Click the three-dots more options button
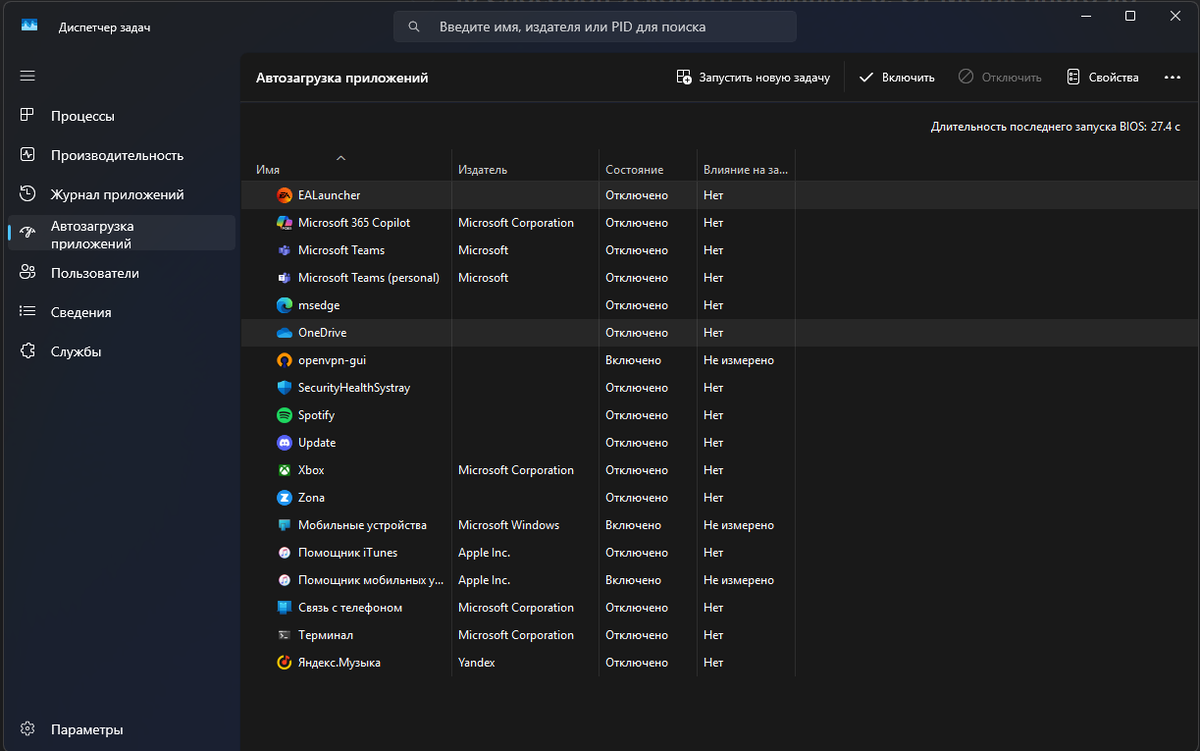 tap(1173, 77)
